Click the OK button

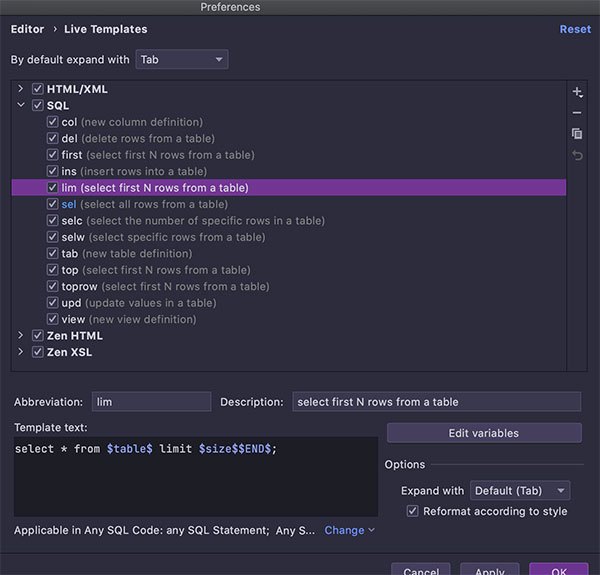point(559,570)
